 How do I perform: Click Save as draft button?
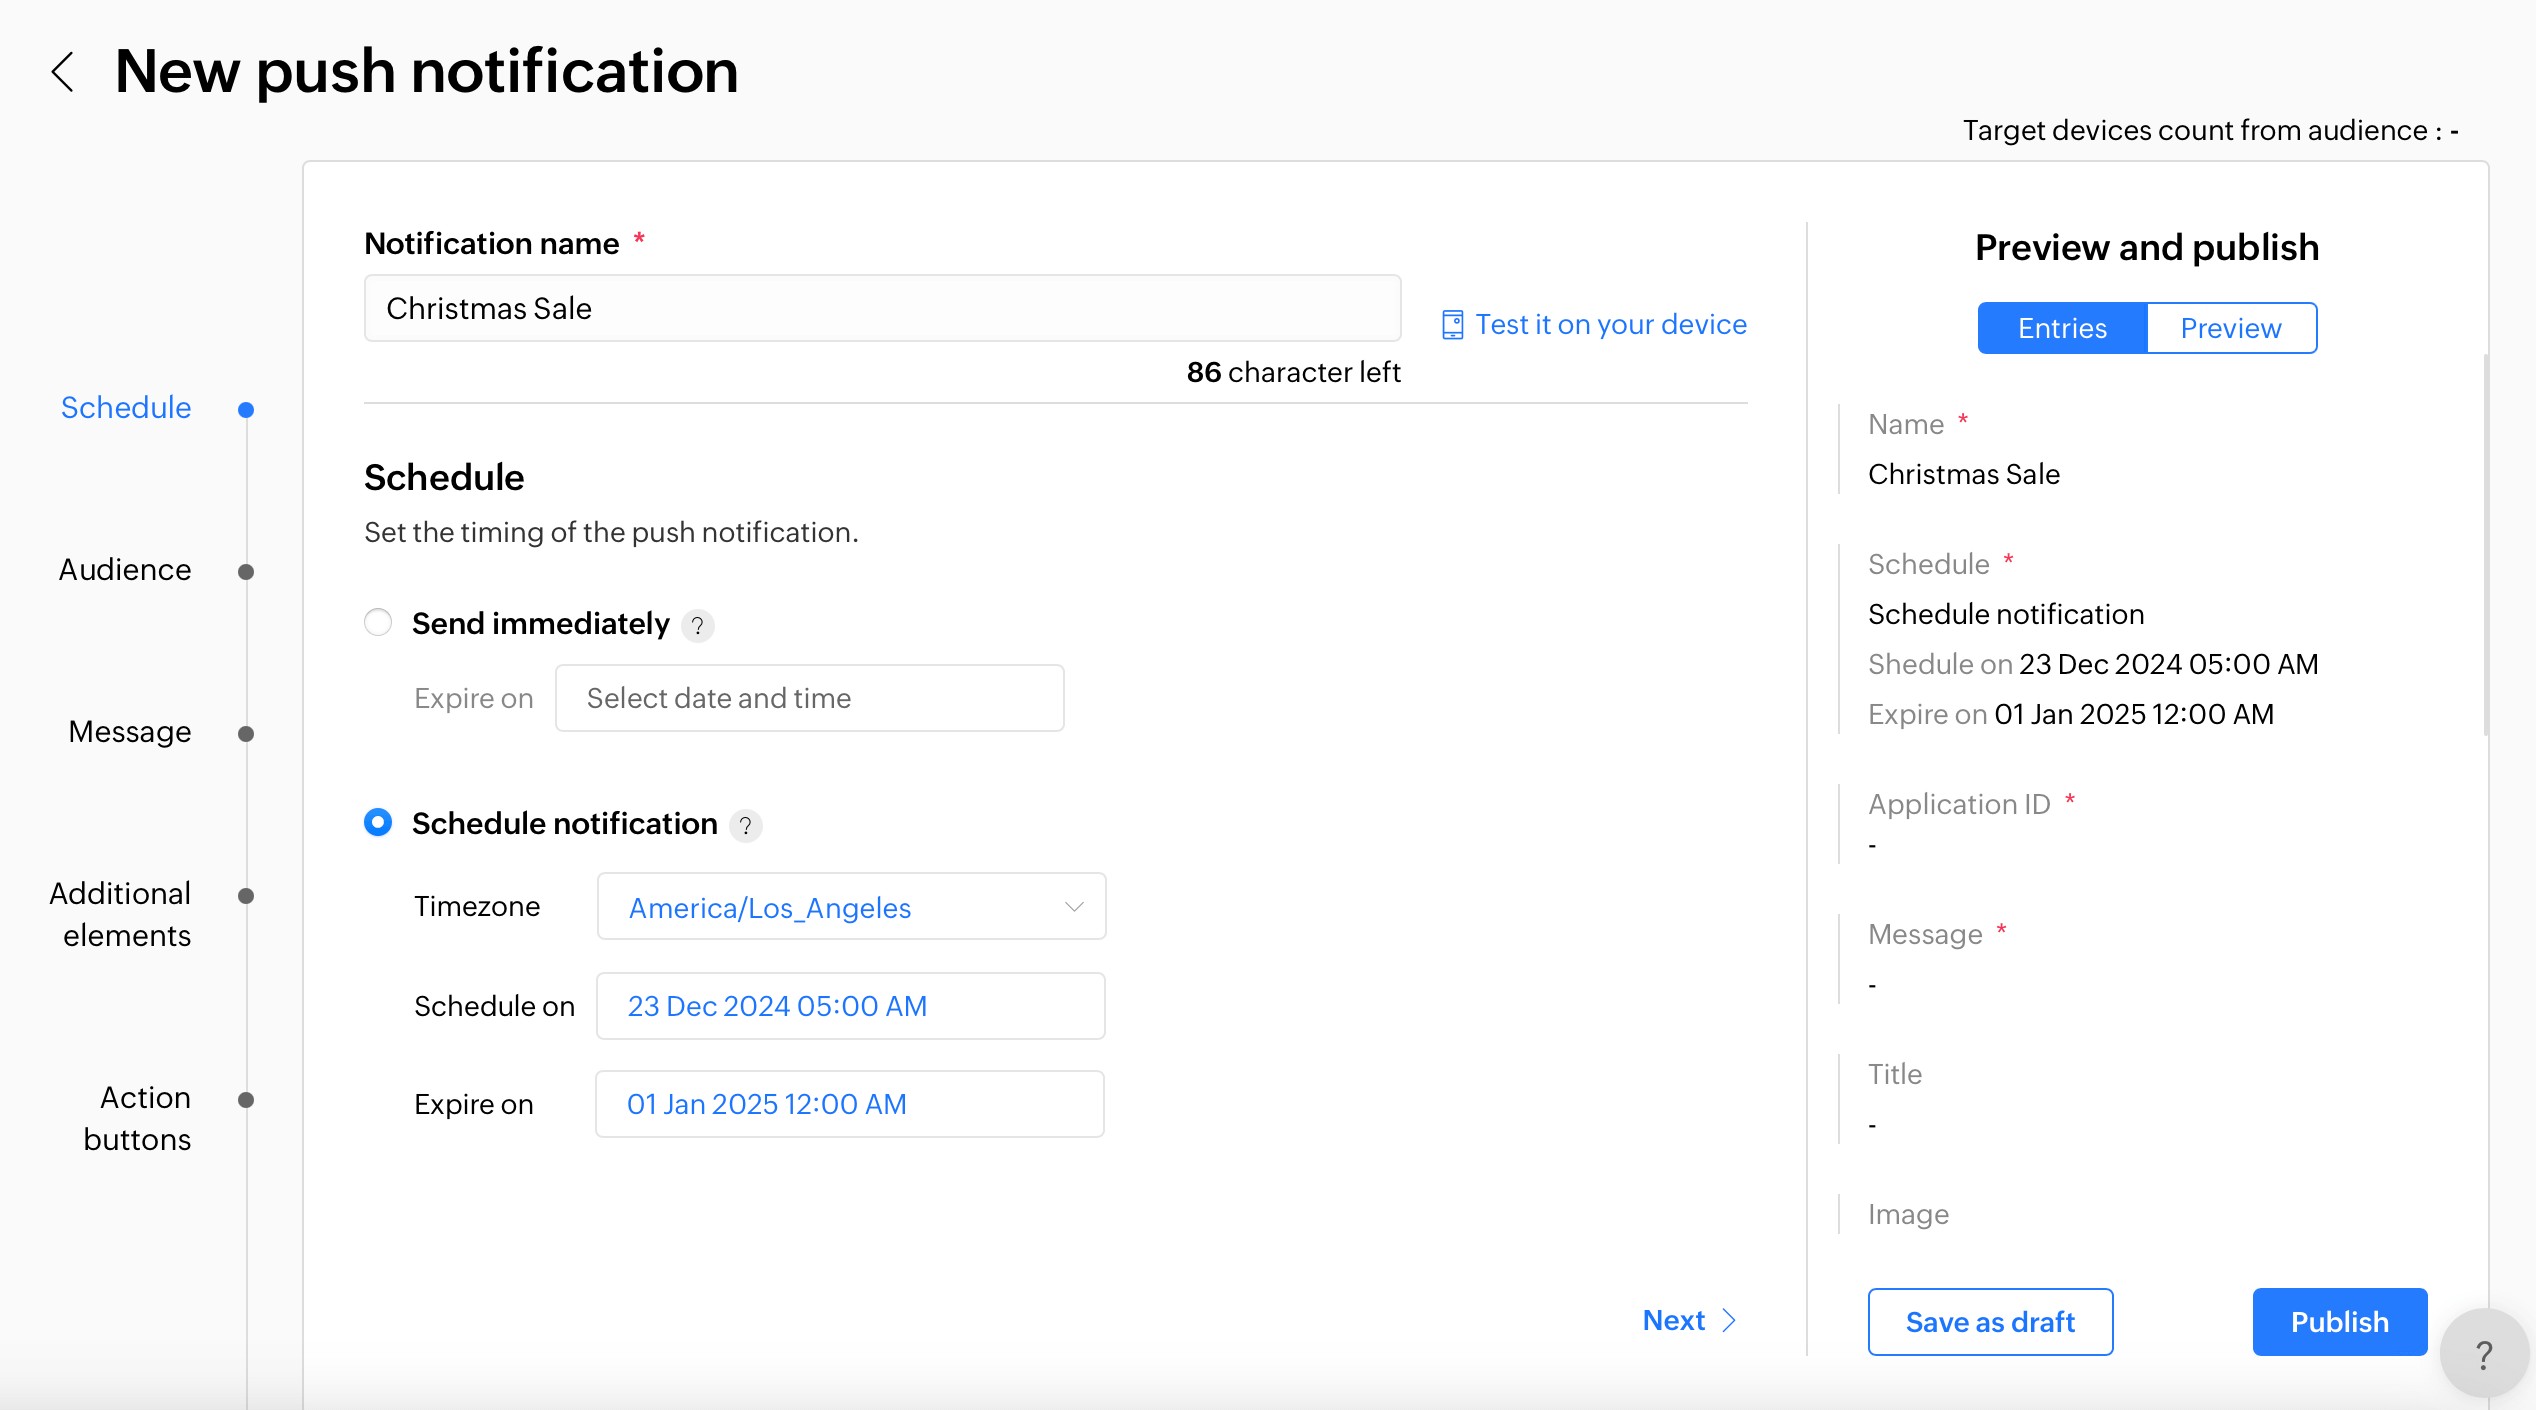click(1990, 1322)
